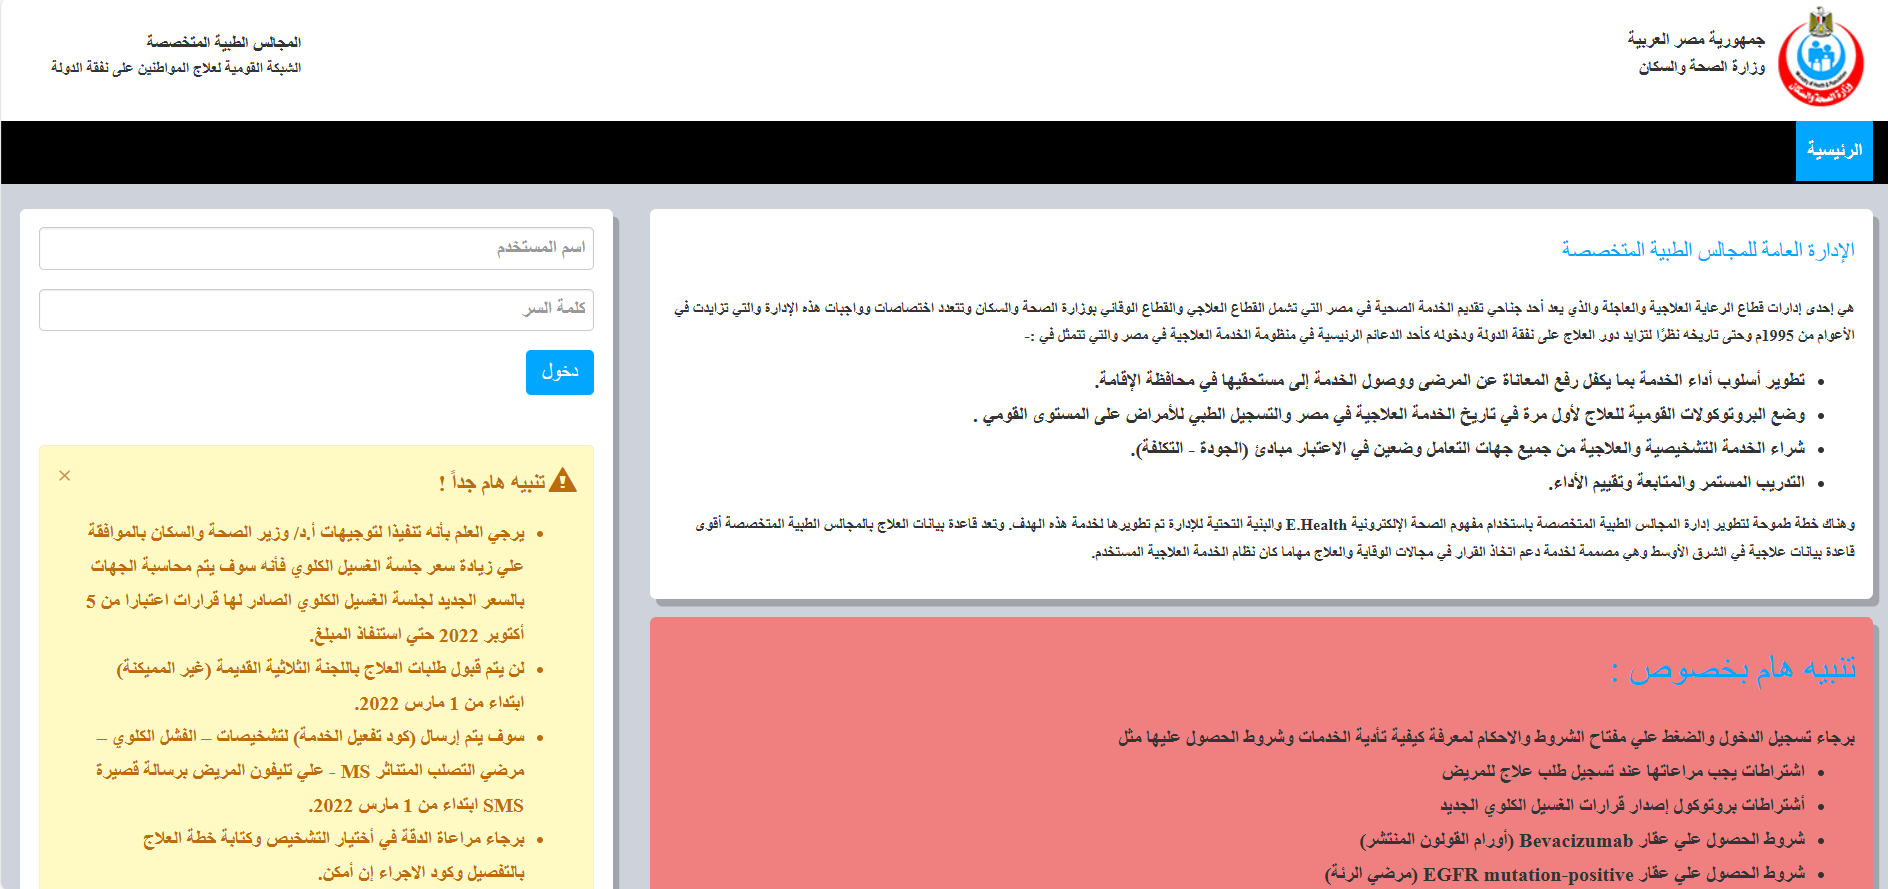The width and height of the screenshot is (1888, 889).
Task: Click text الشبكة القومية لعلاج المواطنين
Action: click(x=176, y=68)
